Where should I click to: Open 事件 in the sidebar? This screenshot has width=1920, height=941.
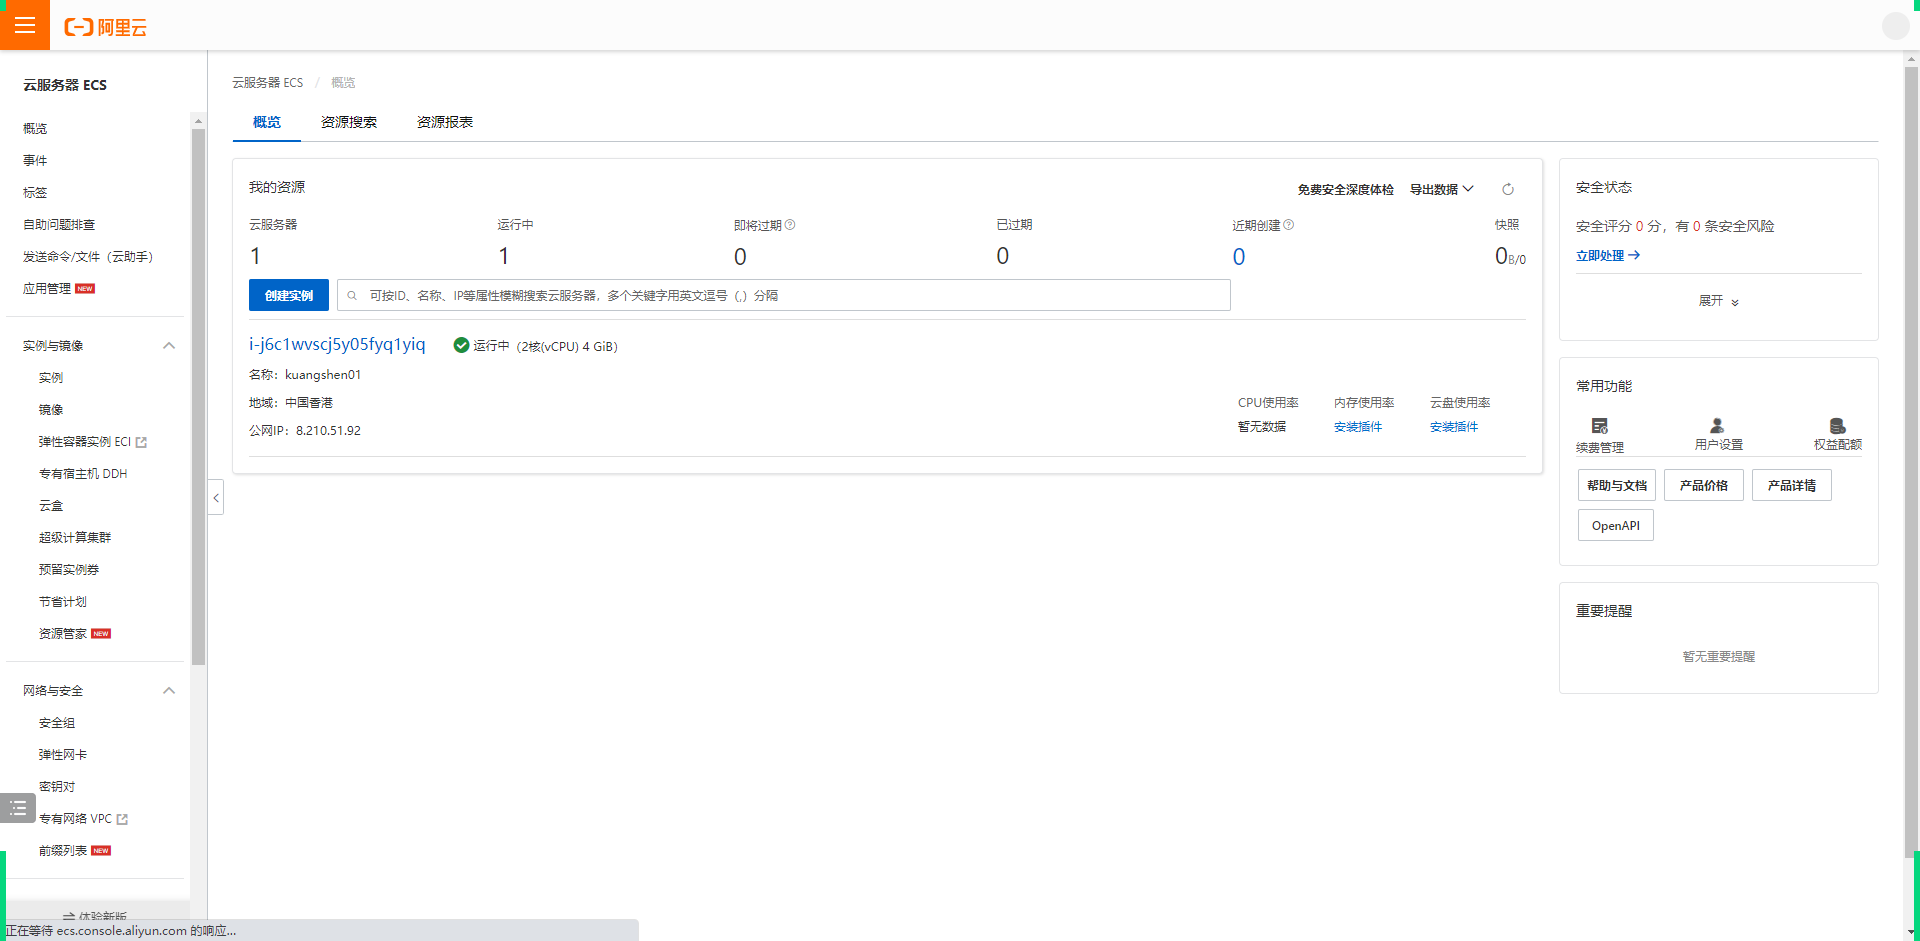tap(35, 160)
